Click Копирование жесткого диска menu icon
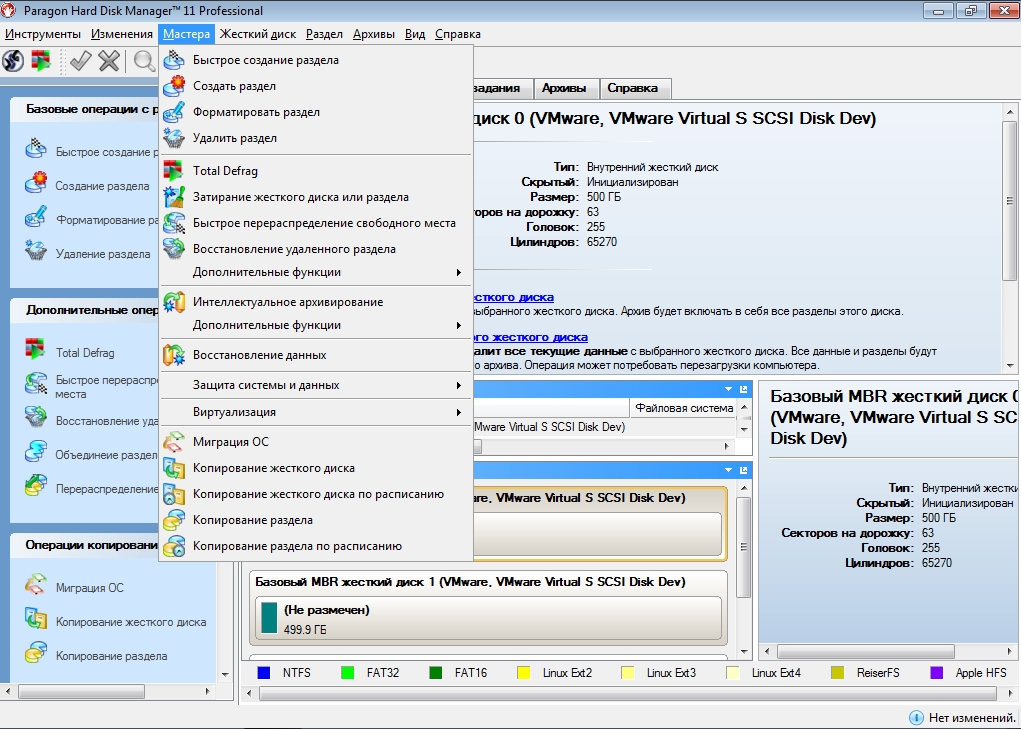The height and width of the screenshot is (729, 1021). (174, 467)
